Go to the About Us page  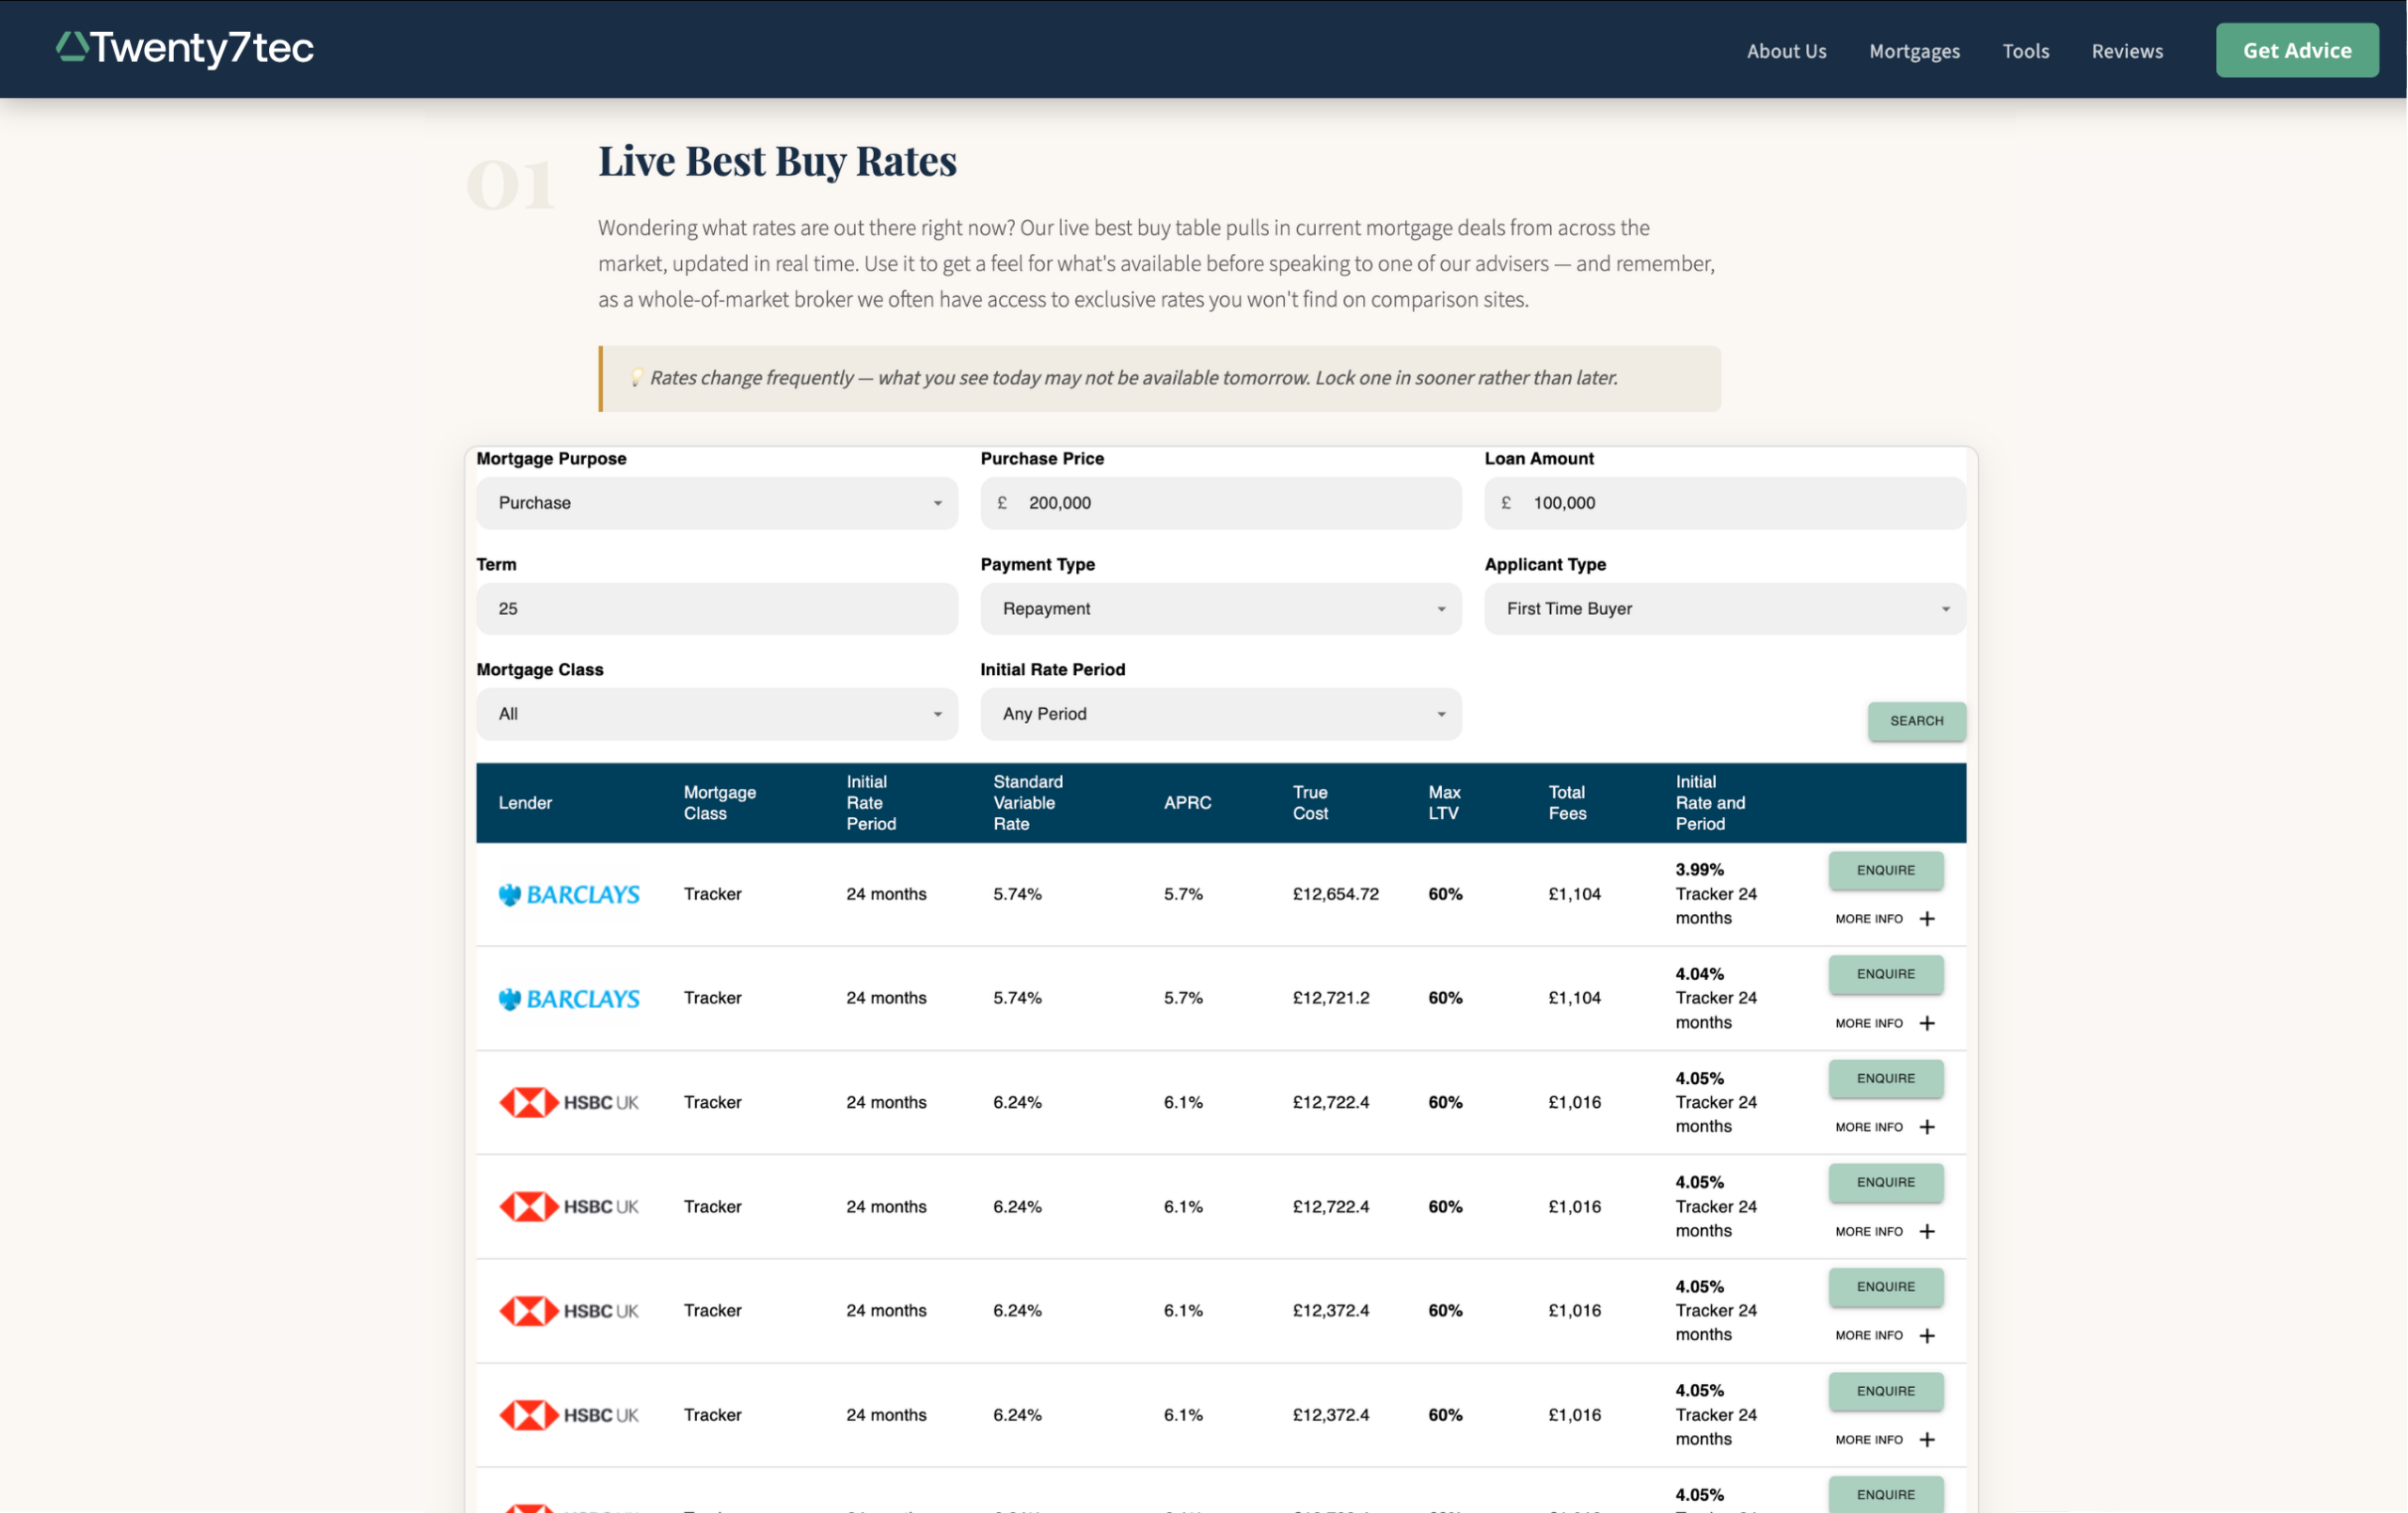coord(1786,51)
